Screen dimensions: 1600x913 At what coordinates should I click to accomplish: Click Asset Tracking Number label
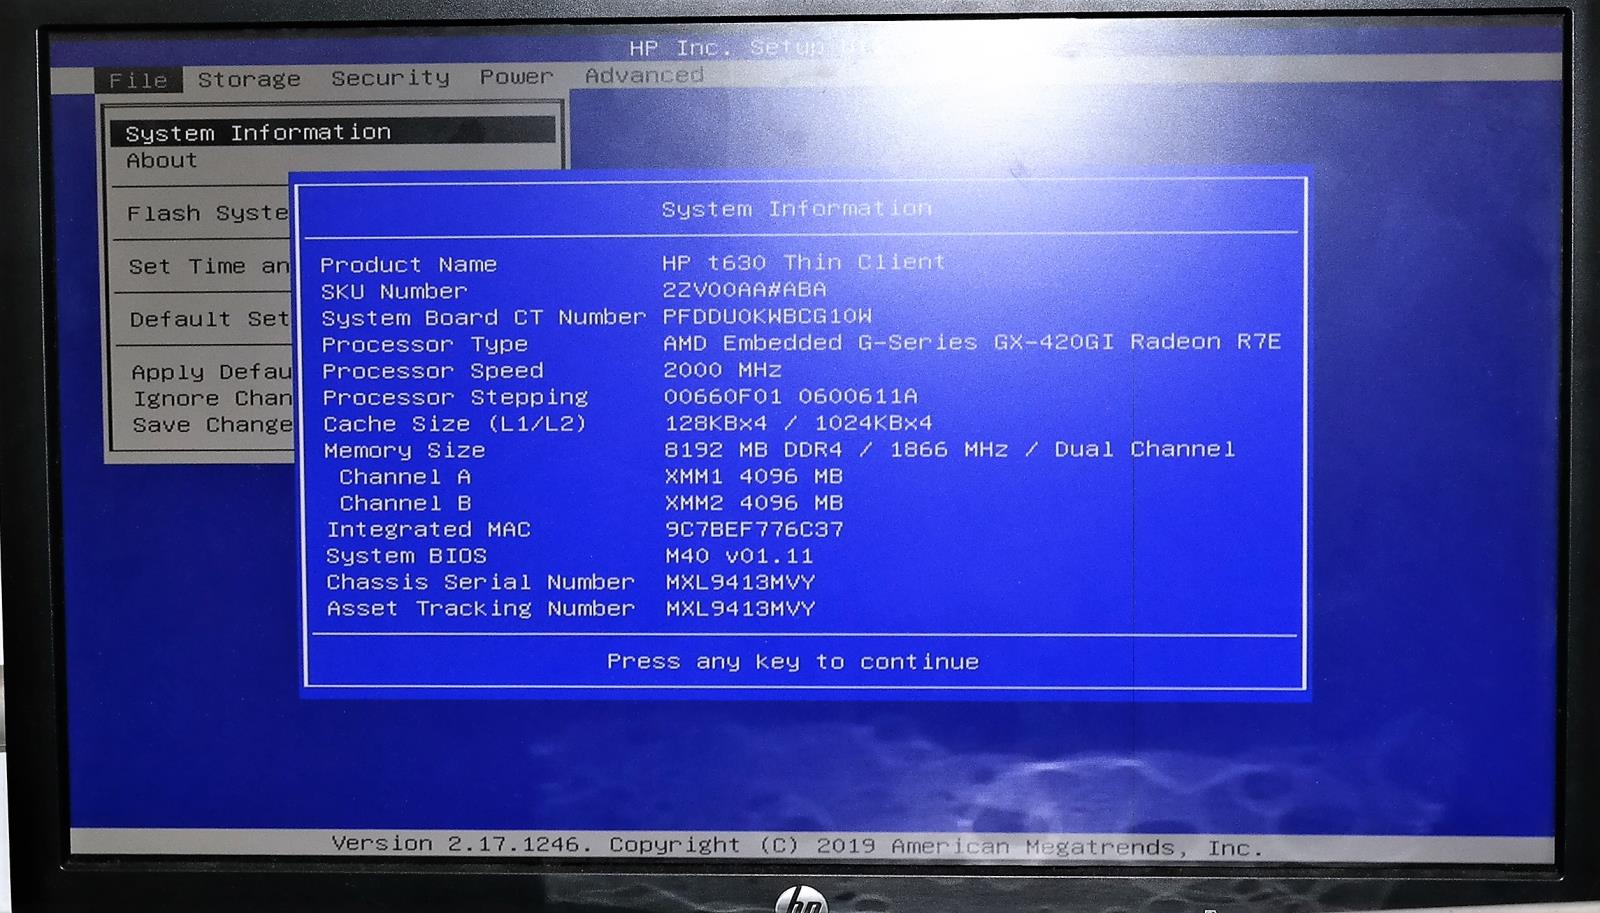tap(481, 609)
